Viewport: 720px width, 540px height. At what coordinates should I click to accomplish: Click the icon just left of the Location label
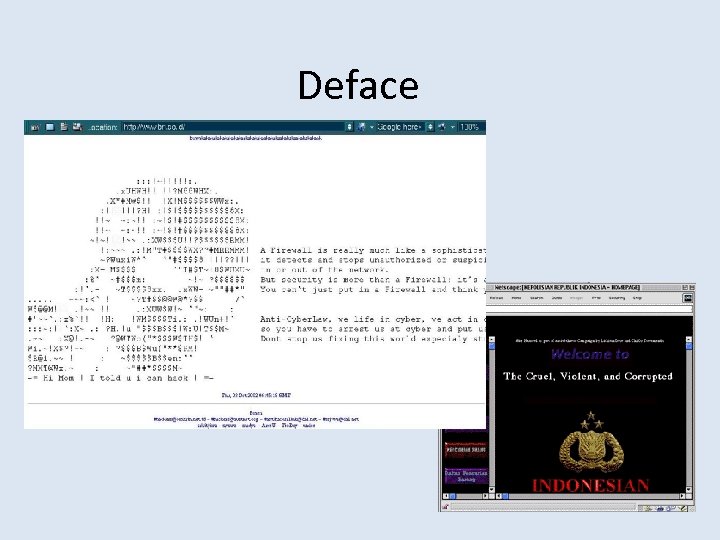77,127
